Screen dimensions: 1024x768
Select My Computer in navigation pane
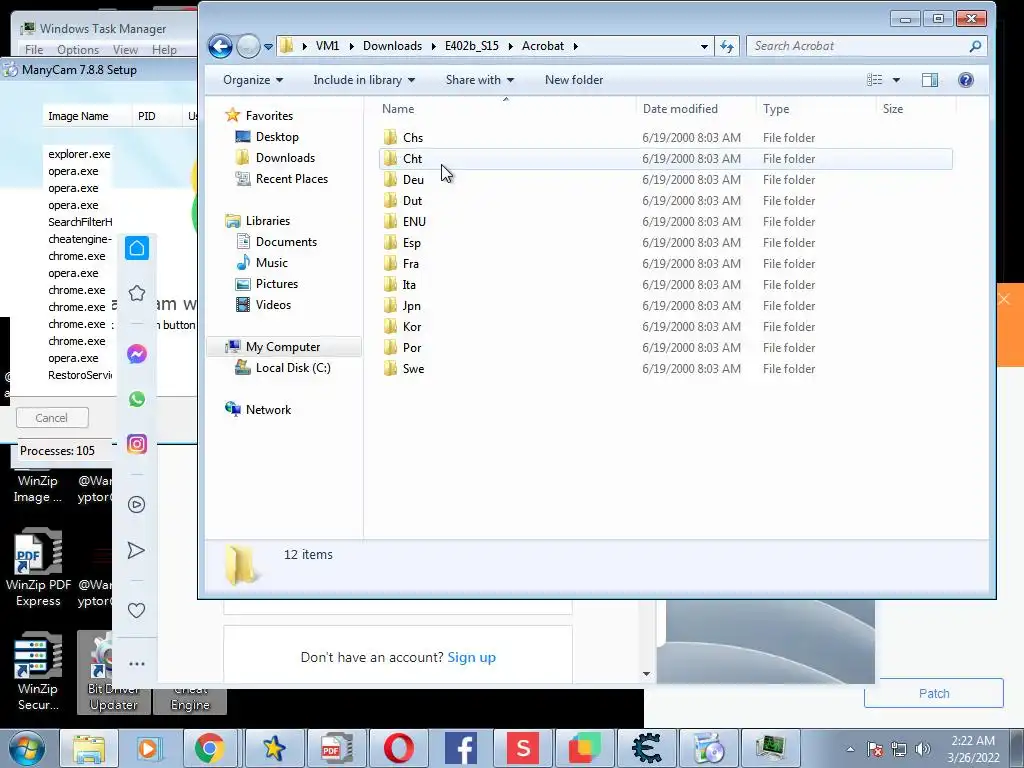click(x=282, y=347)
